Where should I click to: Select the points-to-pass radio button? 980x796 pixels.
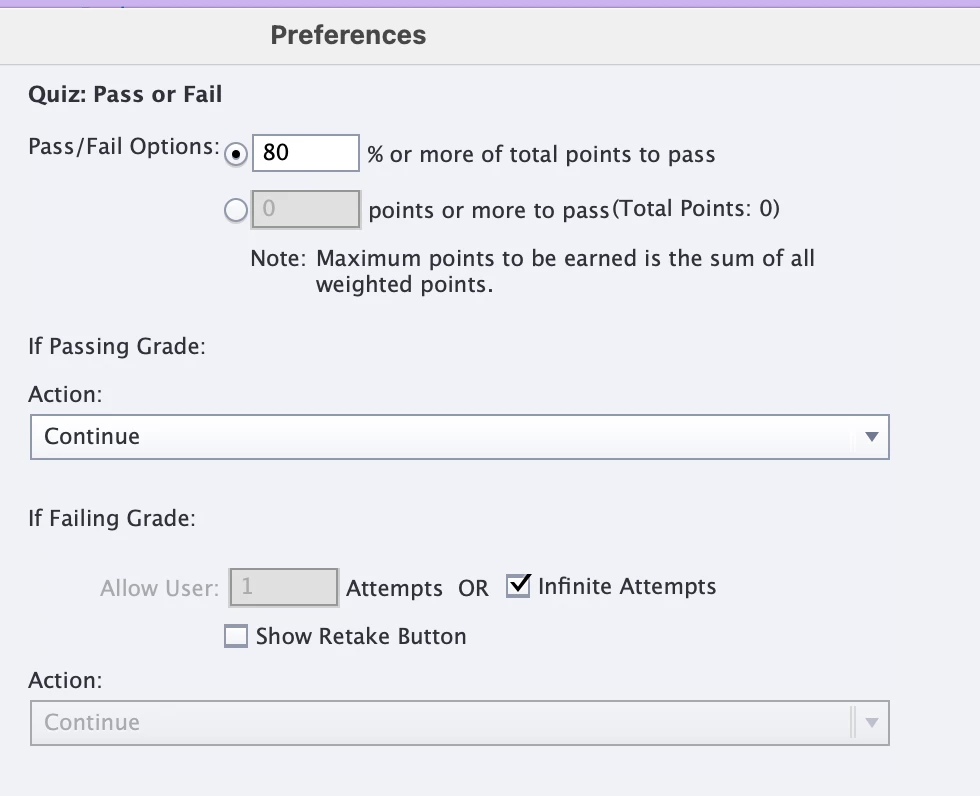[236, 210]
